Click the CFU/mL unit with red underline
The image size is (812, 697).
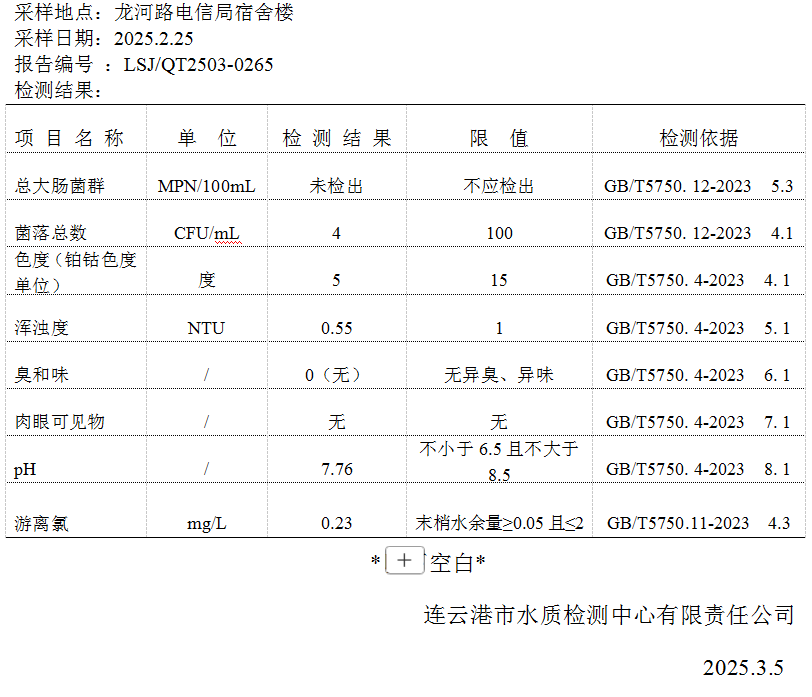click(207, 233)
